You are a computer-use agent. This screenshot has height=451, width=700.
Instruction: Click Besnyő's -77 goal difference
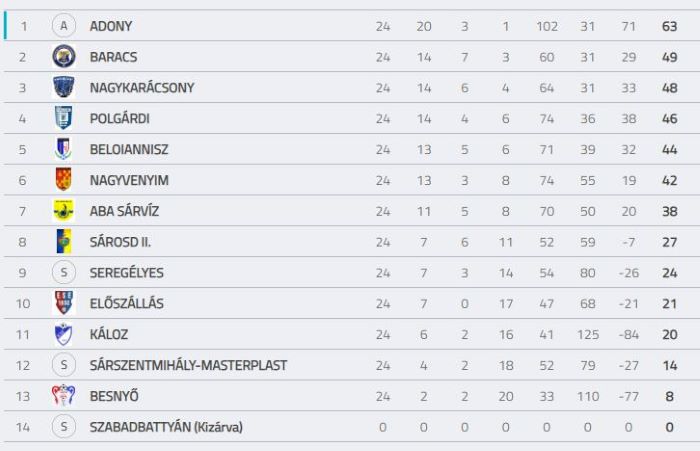point(628,396)
